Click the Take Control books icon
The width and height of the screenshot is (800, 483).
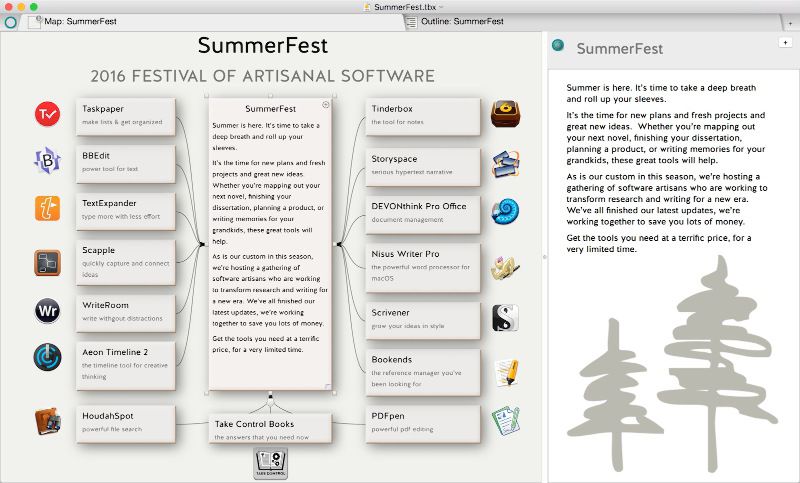[x=270, y=461]
